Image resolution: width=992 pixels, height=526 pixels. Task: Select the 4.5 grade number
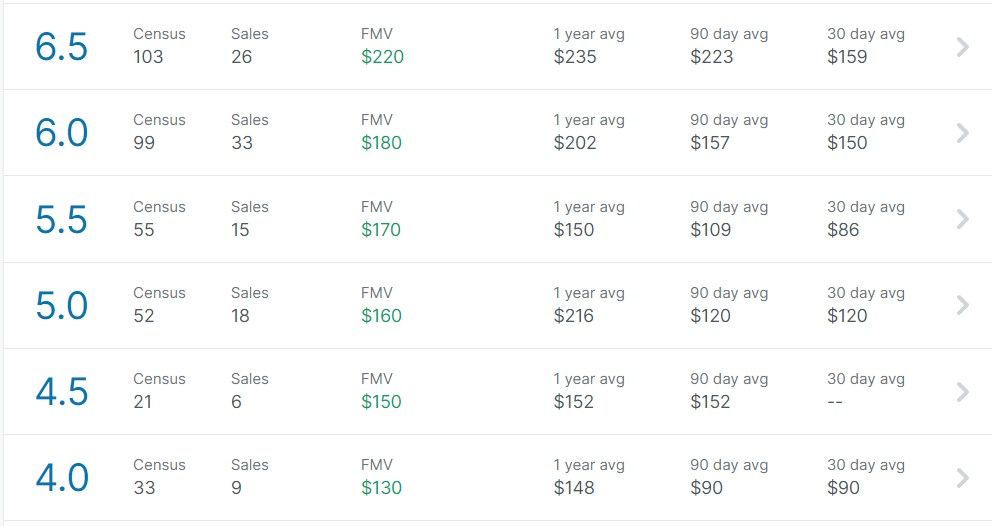pos(61,392)
